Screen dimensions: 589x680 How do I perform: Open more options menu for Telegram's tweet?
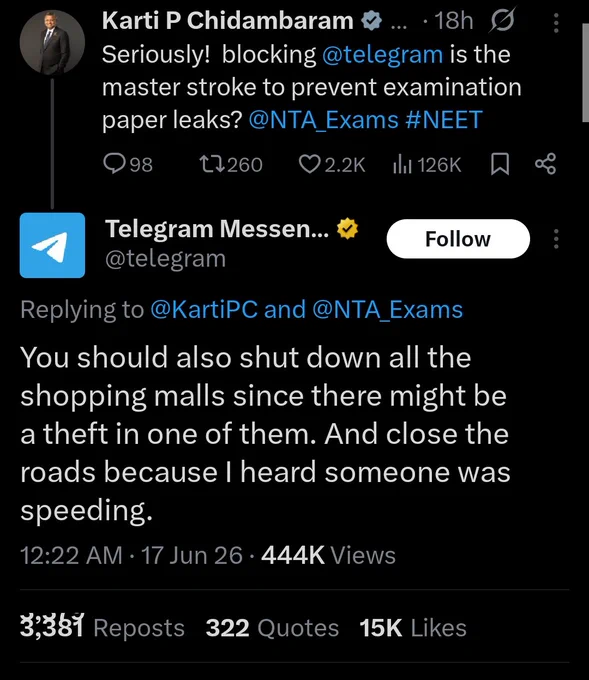[x=556, y=239]
